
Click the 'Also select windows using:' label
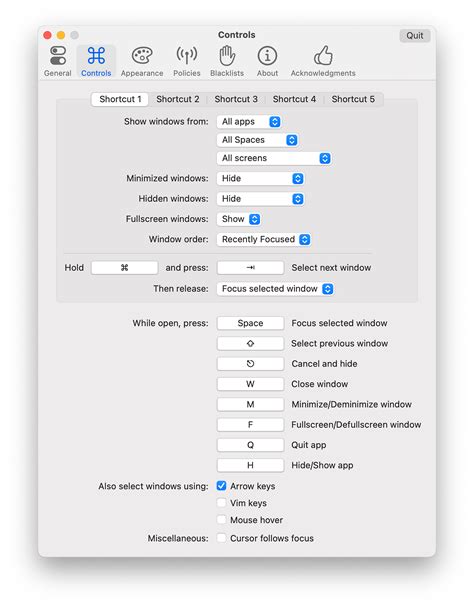click(153, 486)
